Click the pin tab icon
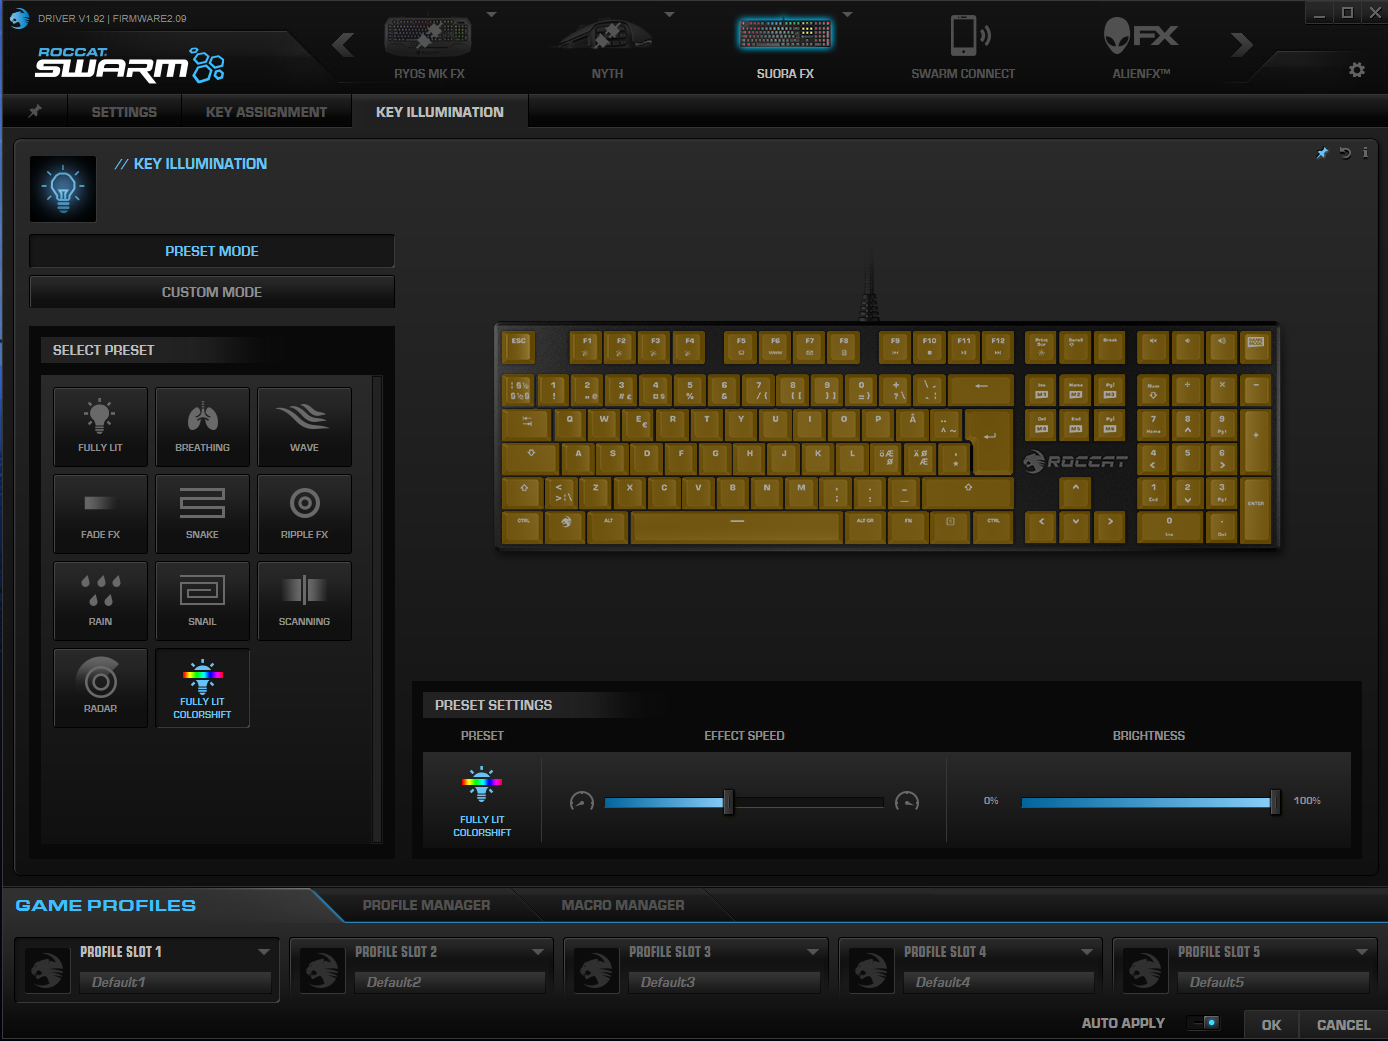Image resolution: width=1388 pixels, height=1041 pixels. 35,111
